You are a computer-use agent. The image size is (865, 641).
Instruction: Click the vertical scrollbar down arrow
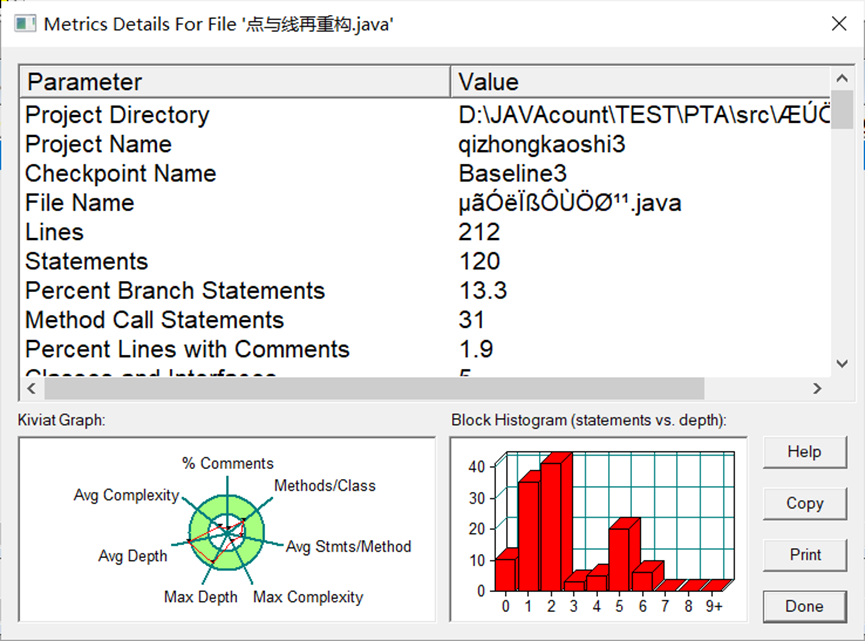pos(842,364)
